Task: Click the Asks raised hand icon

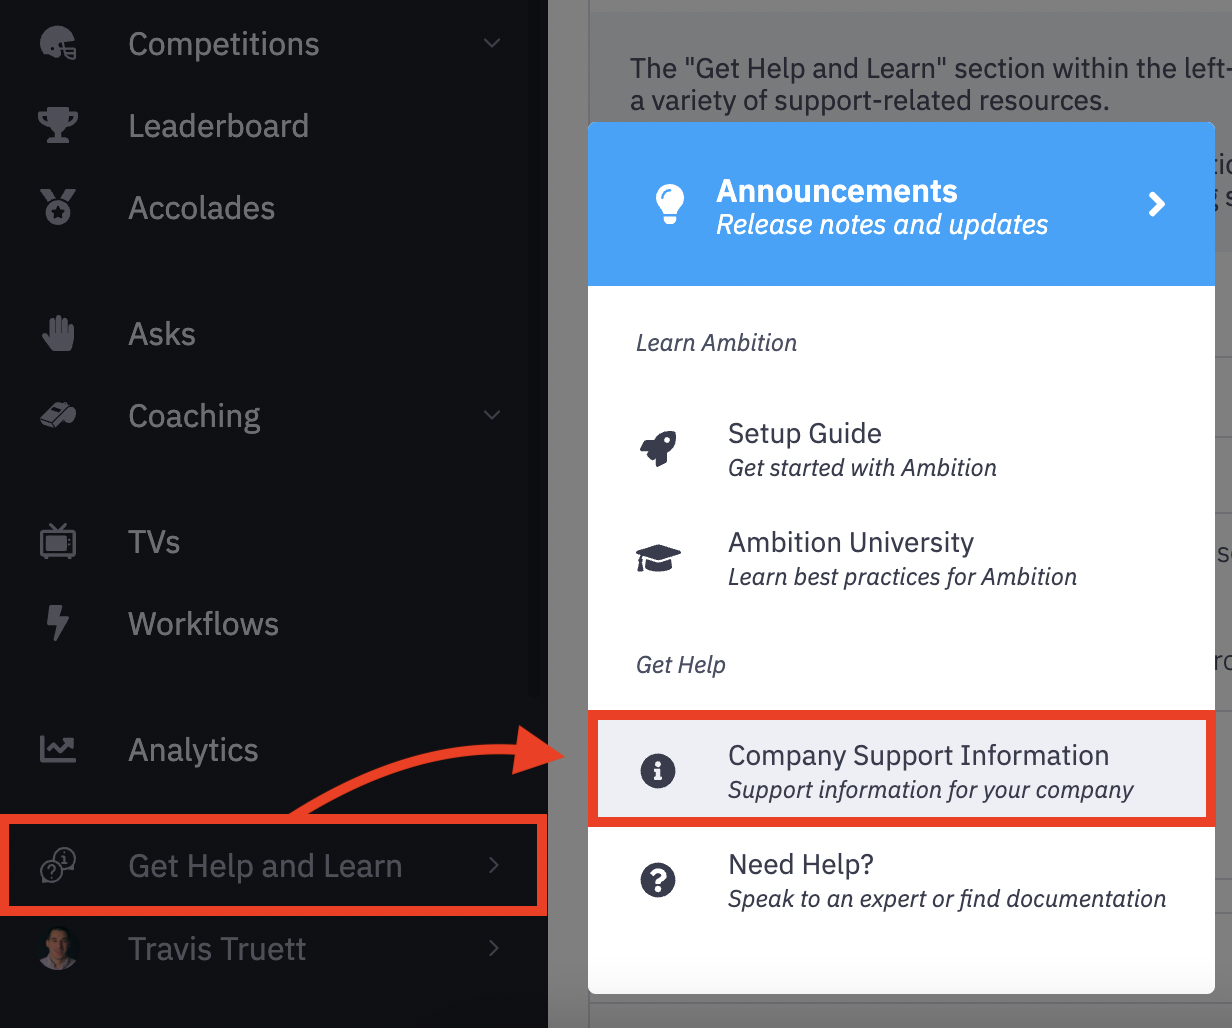Action: point(58,333)
